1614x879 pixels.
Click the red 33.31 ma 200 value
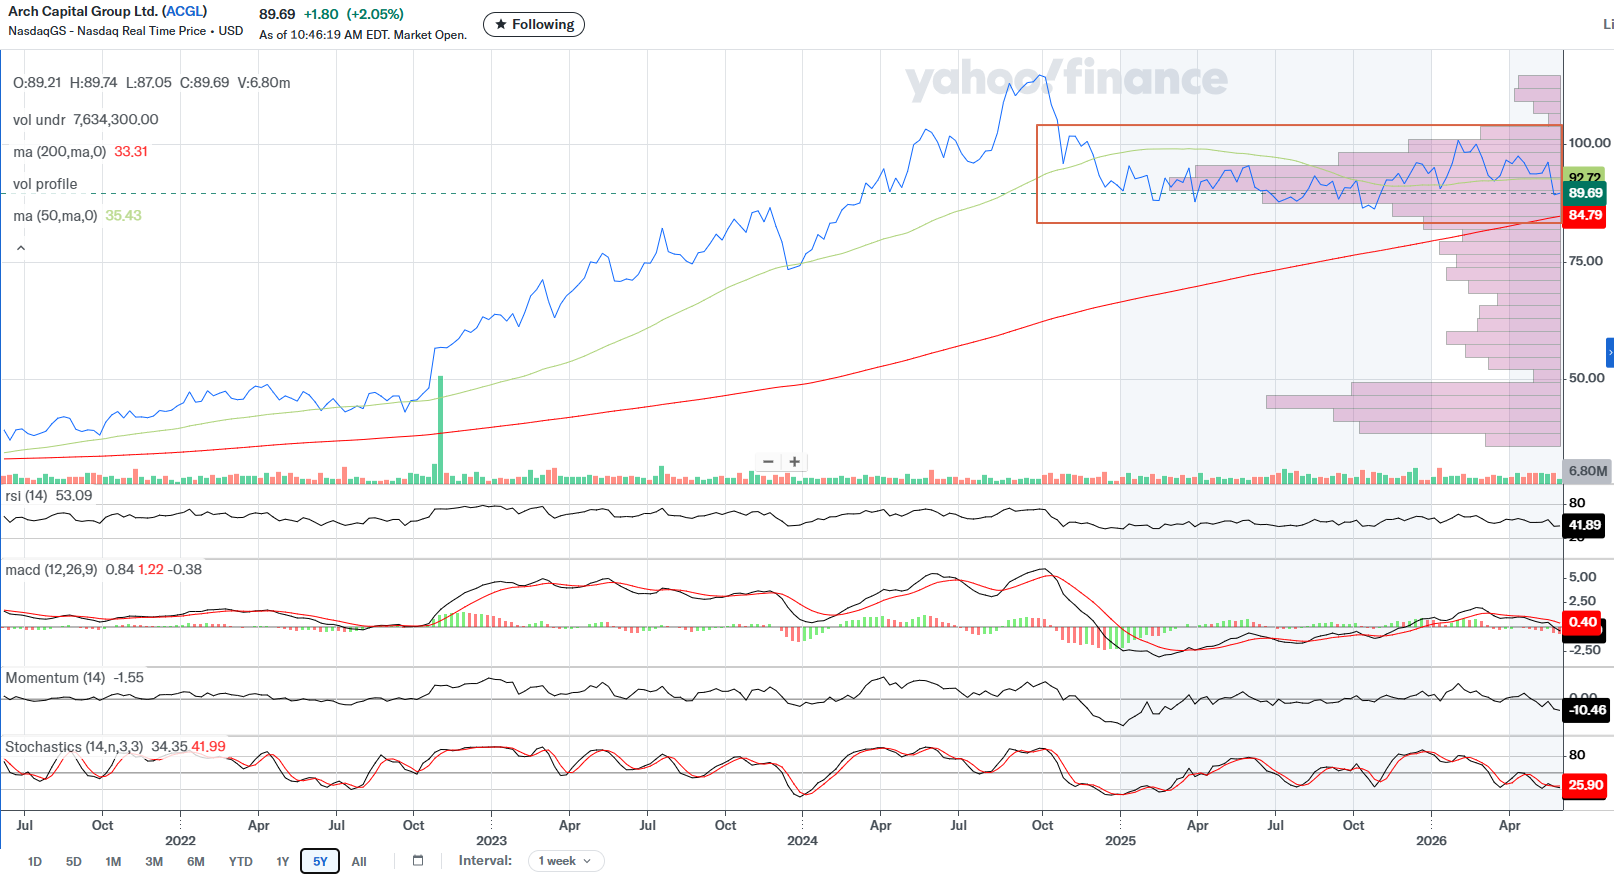[131, 152]
